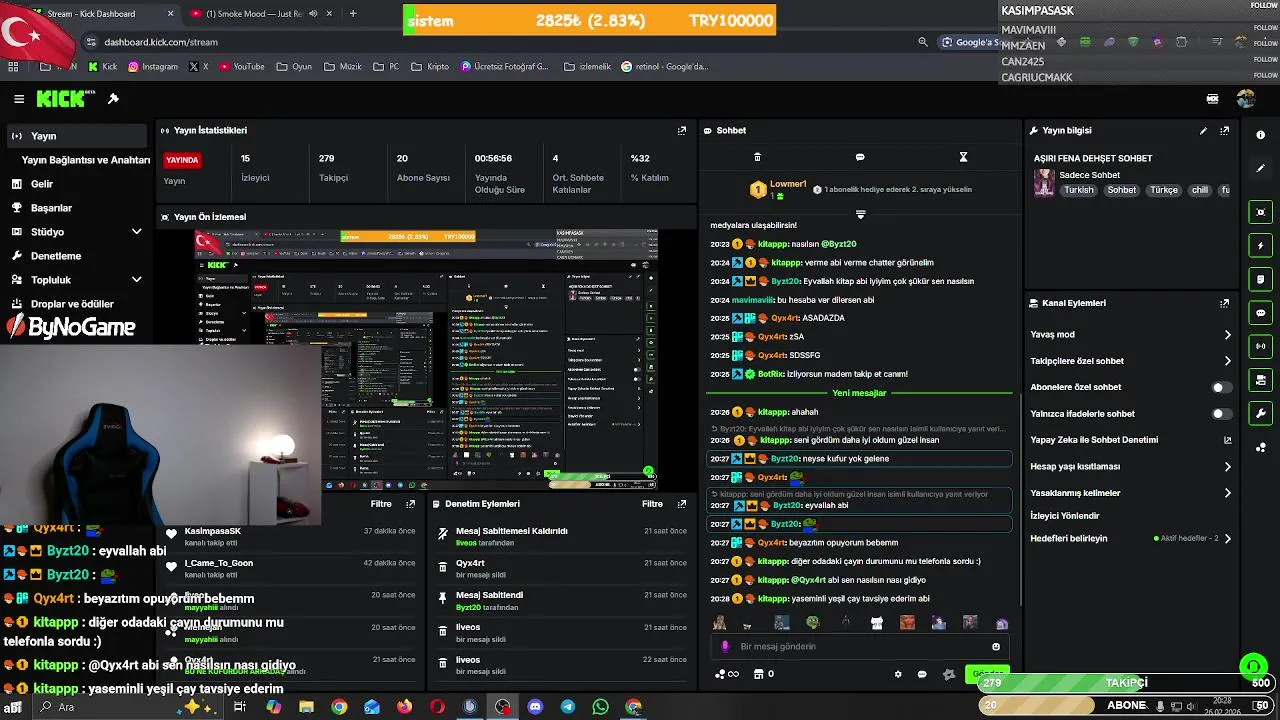Click the broadcast signal sidebar icon
Image resolution: width=1280 pixels, height=720 pixels.
pyautogui.click(x=1260, y=346)
